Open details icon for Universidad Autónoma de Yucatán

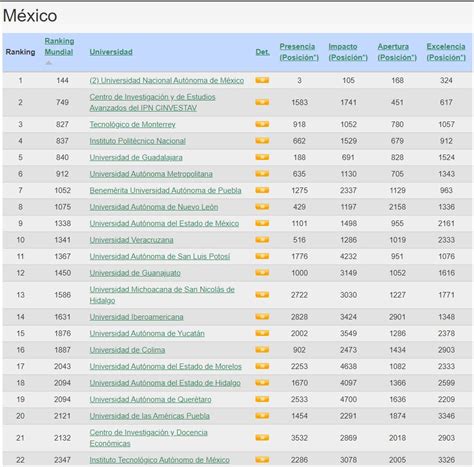coord(262,333)
